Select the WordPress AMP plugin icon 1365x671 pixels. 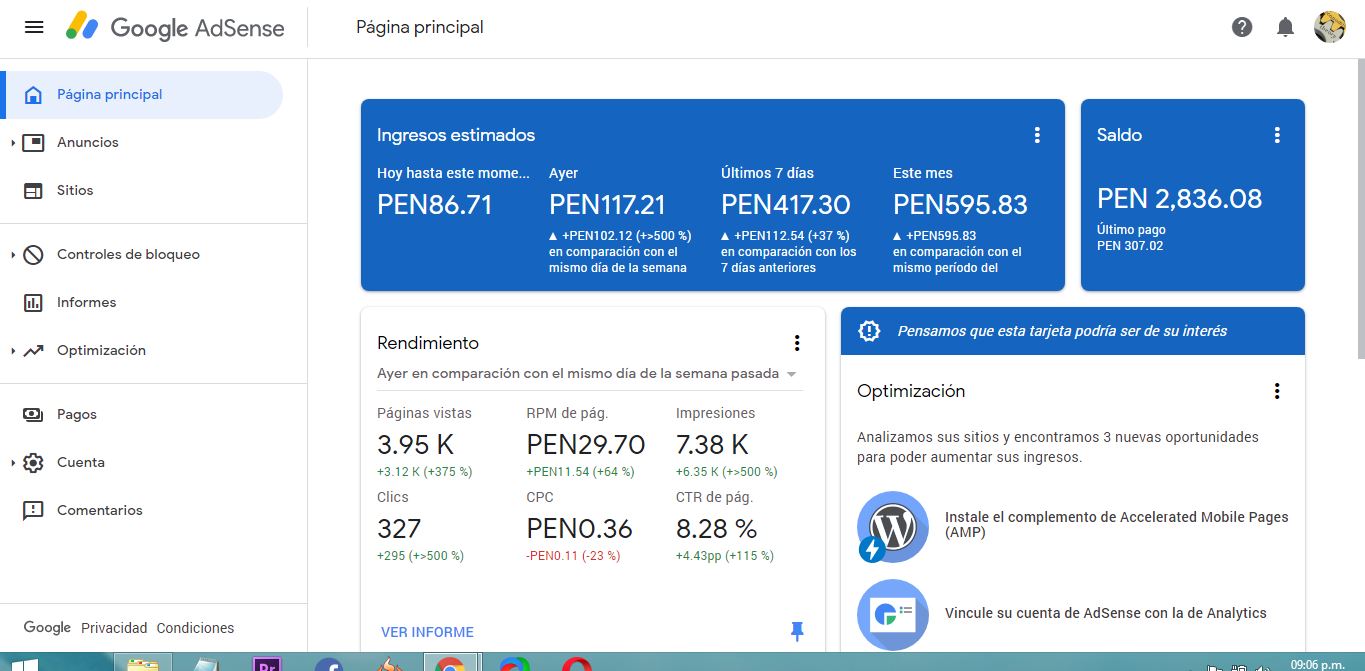(892, 527)
